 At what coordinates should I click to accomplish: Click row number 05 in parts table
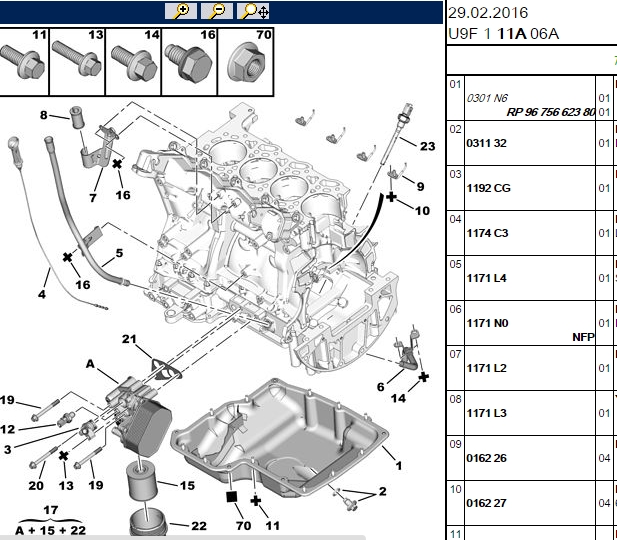[455, 264]
